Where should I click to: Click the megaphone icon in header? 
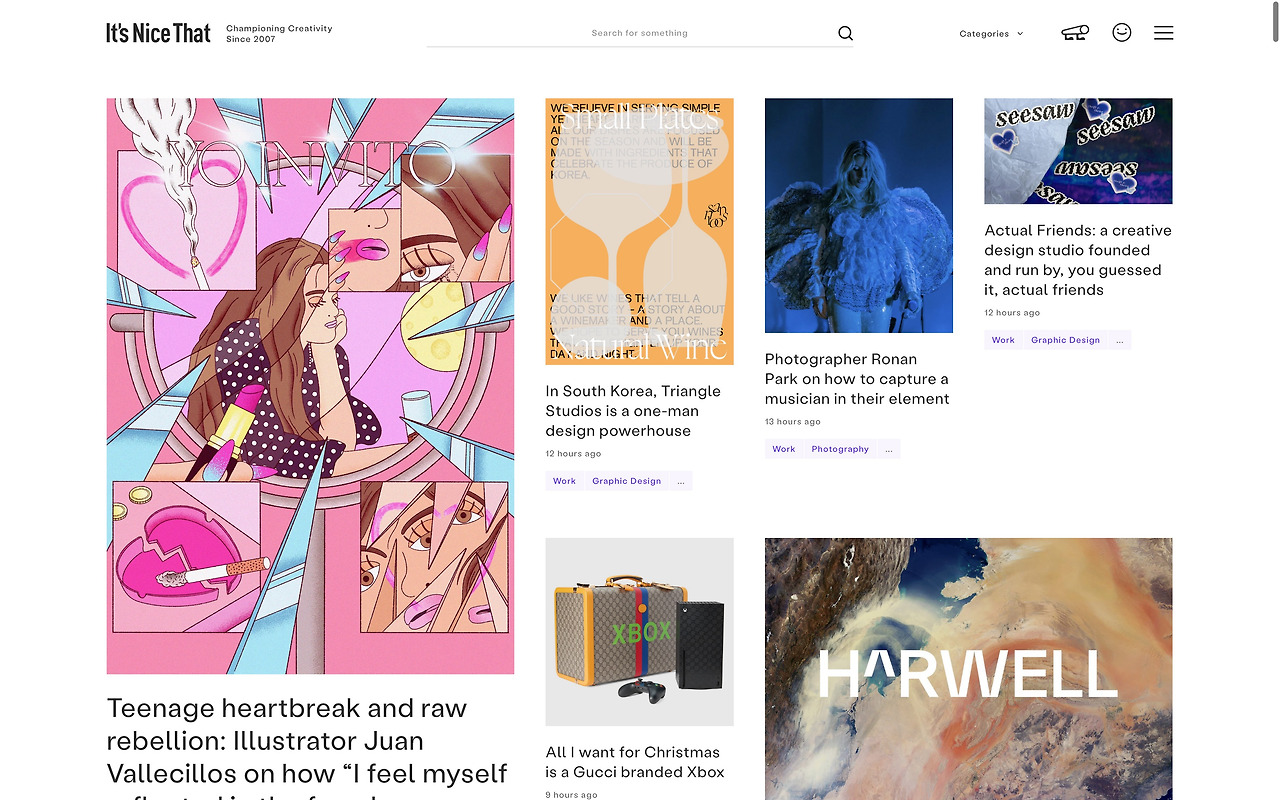click(1075, 33)
